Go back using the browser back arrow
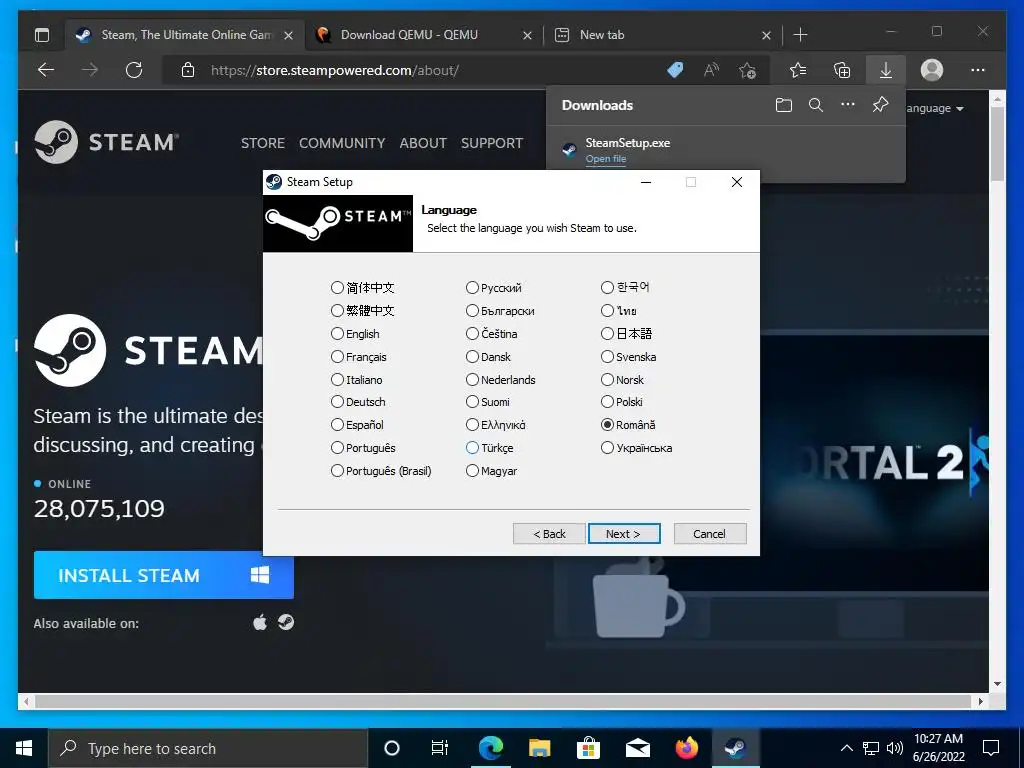 (46, 70)
